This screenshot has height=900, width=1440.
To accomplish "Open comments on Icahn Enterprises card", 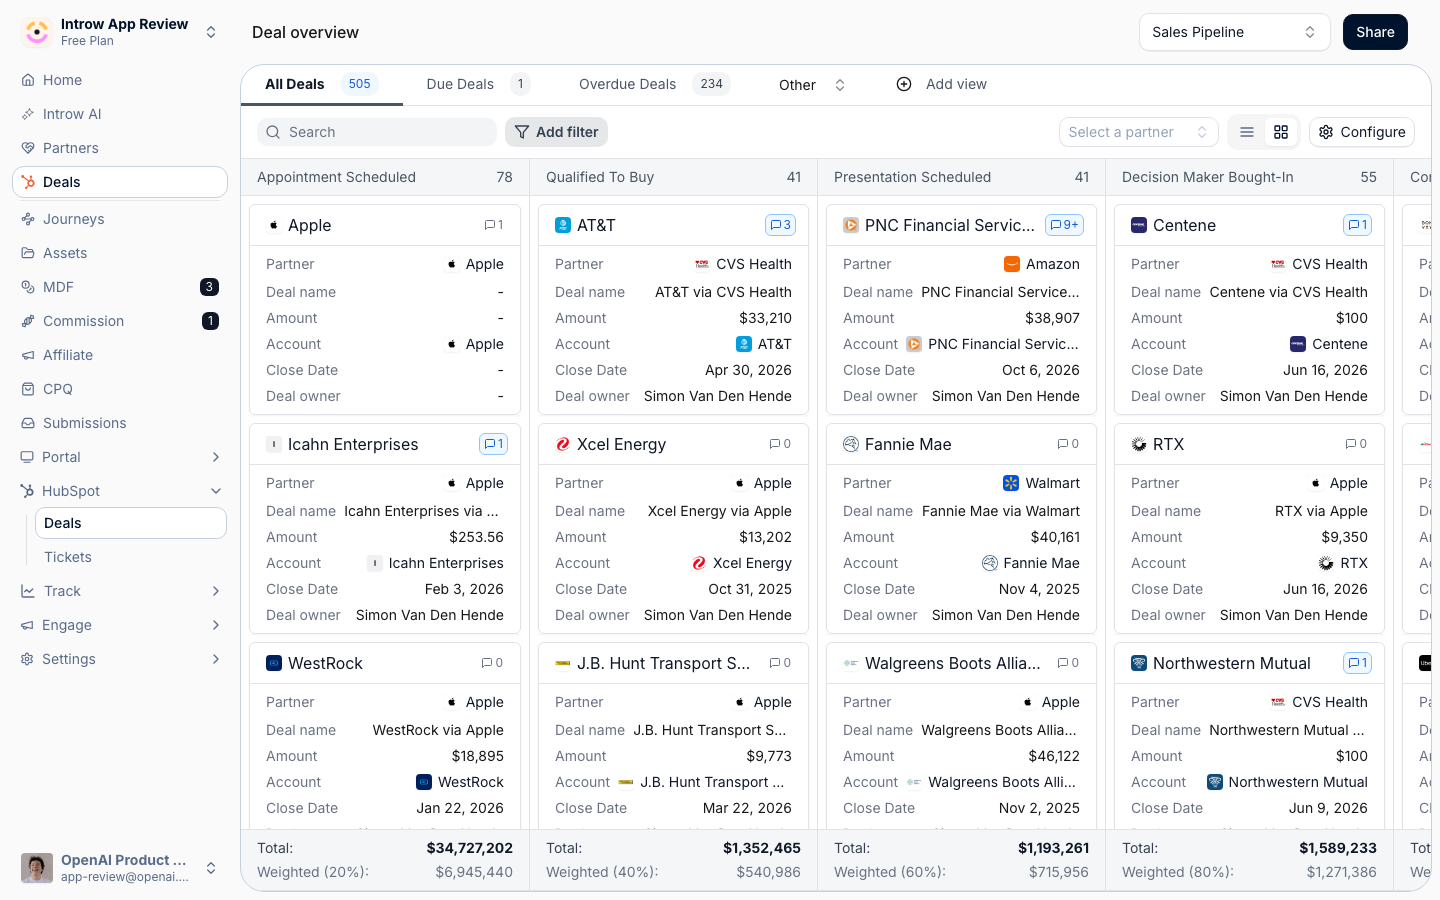I will click(494, 444).
